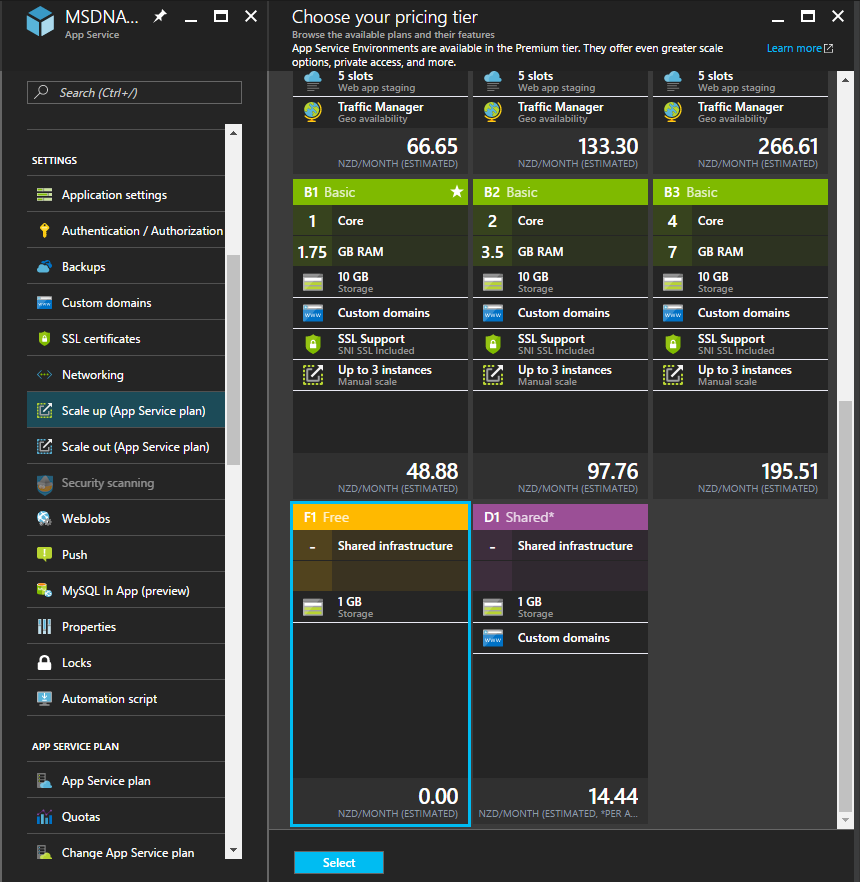
Task: Click the 'Choose your pricing tier' title
Action: pos(385,17)
